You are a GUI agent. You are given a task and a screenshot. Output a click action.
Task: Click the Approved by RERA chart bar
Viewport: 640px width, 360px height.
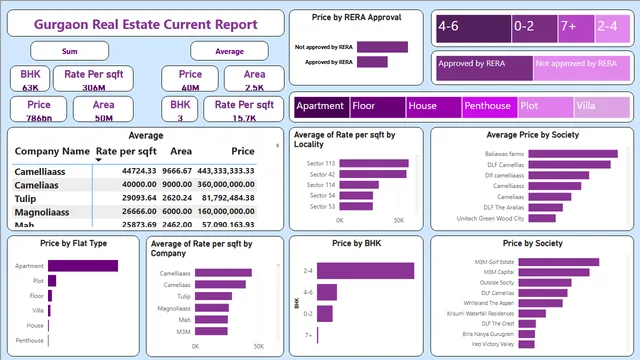[372, 62]
